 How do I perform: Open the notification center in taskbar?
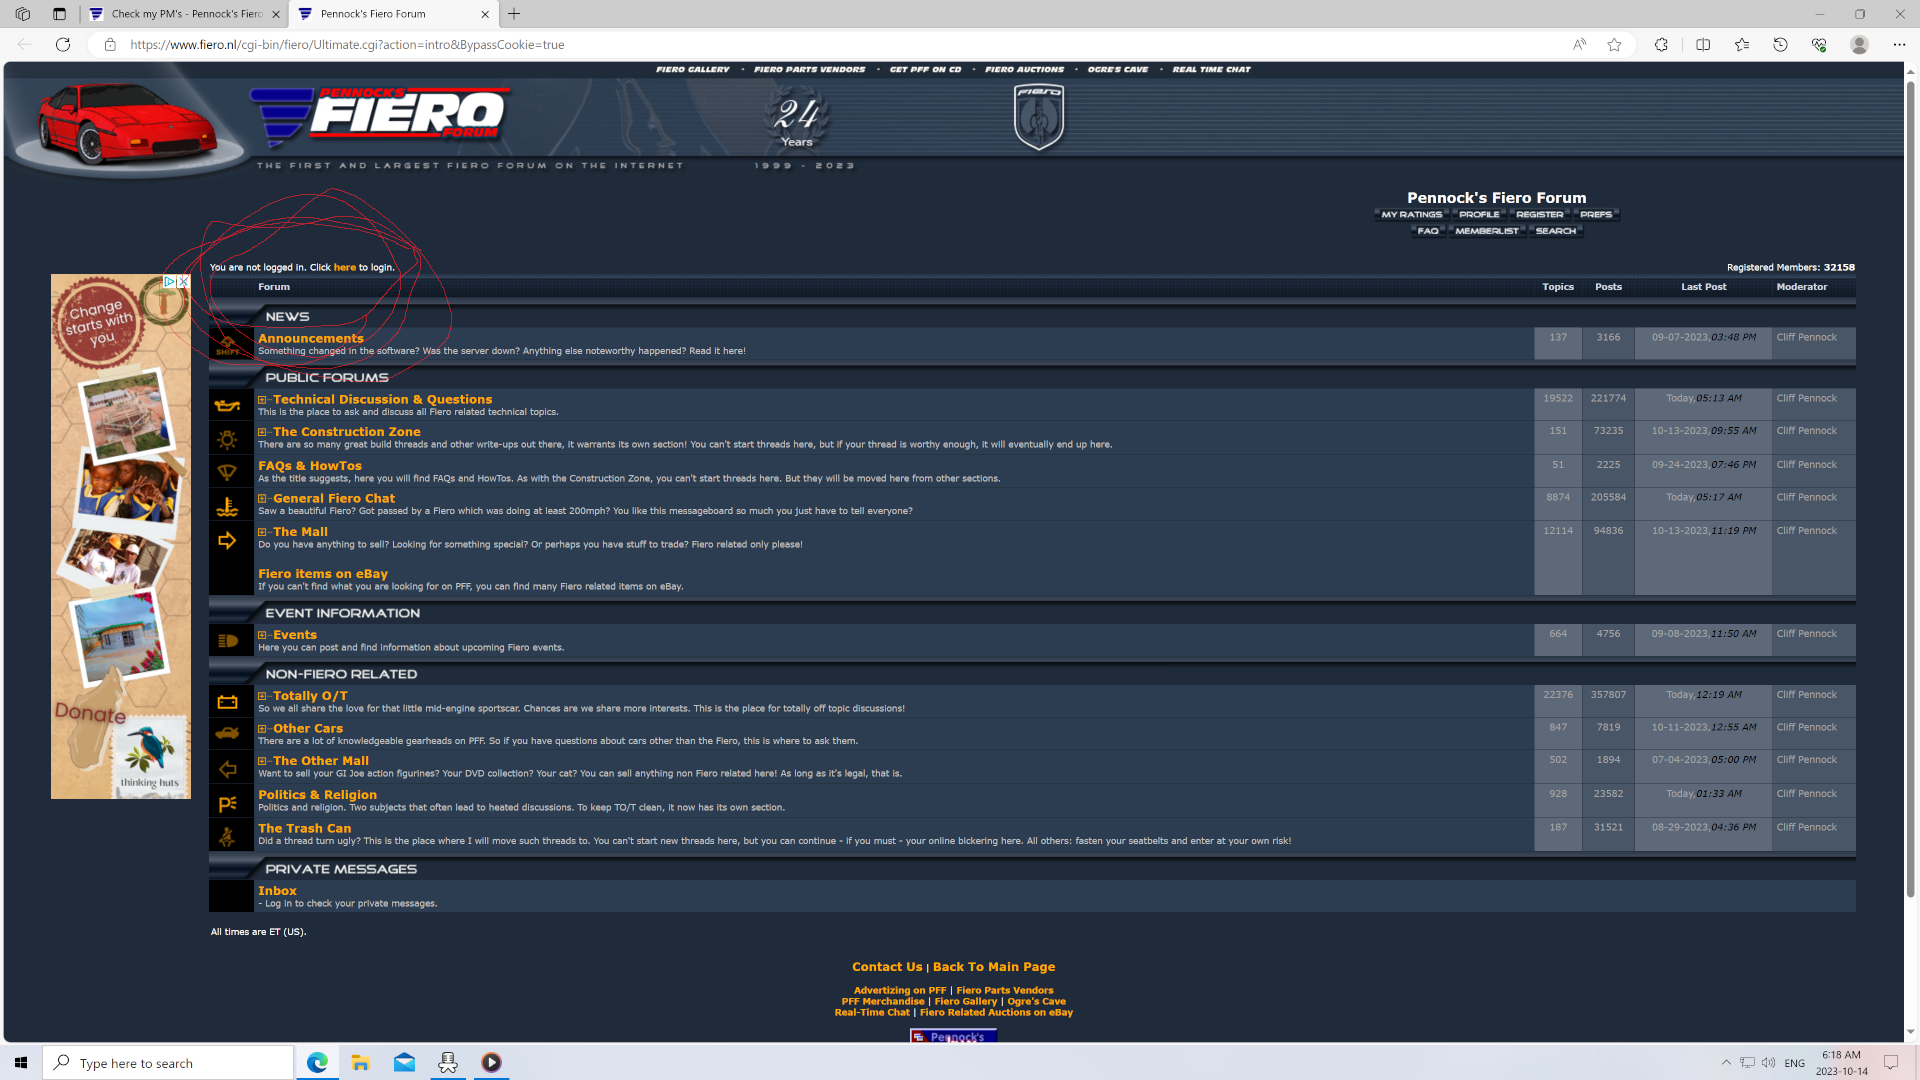[1891, 1062]
